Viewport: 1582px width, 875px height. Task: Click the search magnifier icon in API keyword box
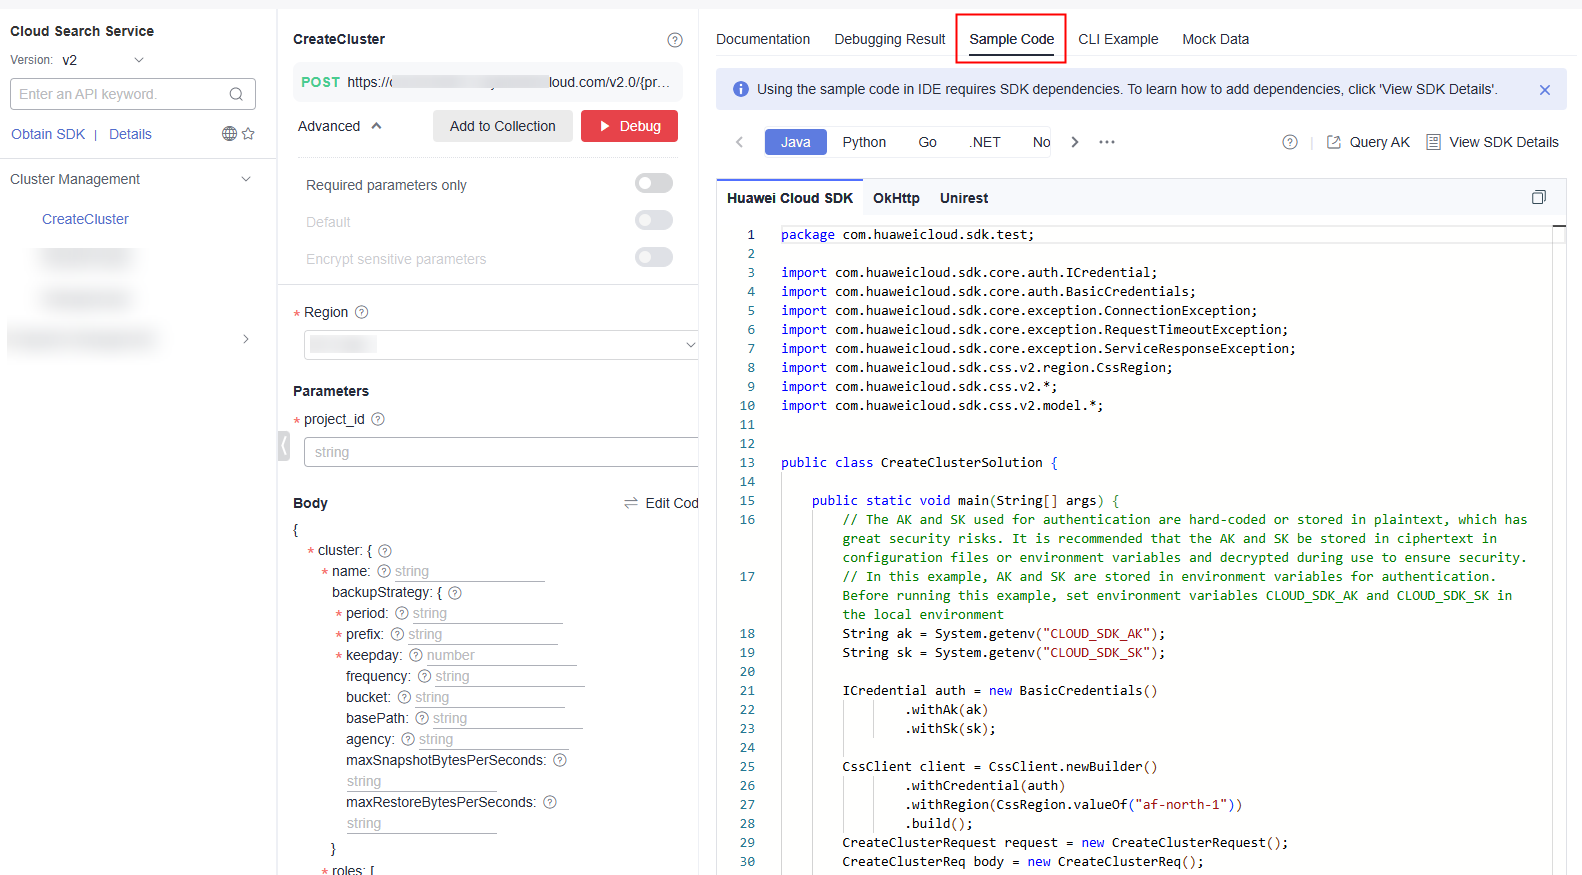point(236,94)
